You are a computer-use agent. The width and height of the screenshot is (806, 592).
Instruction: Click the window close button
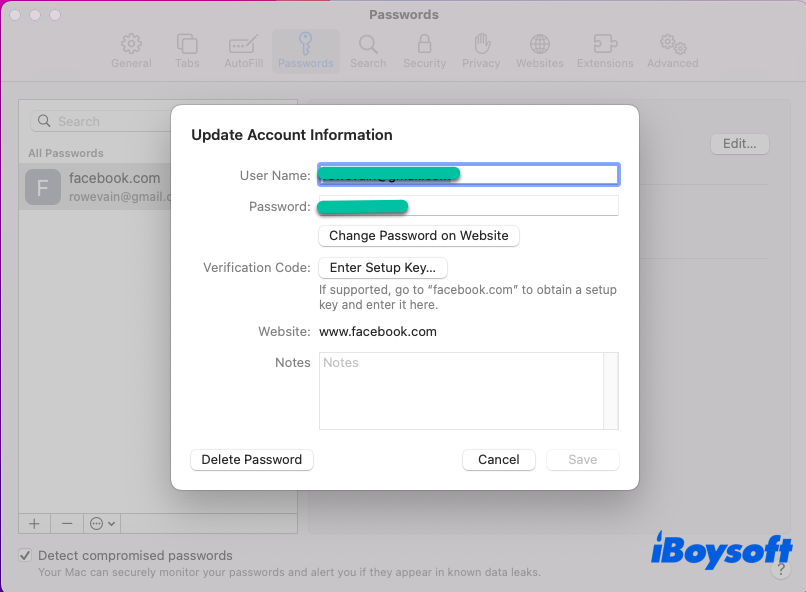click(x=15, y=15)
